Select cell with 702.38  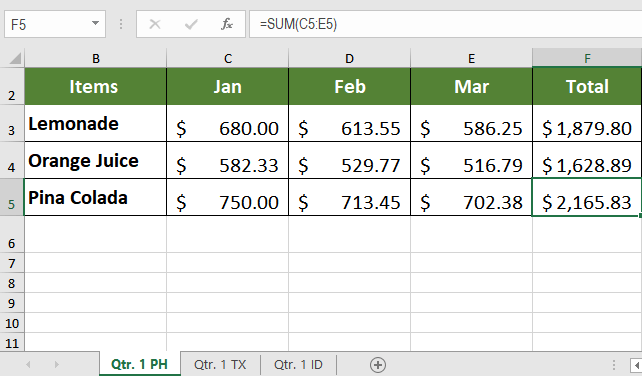(x=471, y=197)
